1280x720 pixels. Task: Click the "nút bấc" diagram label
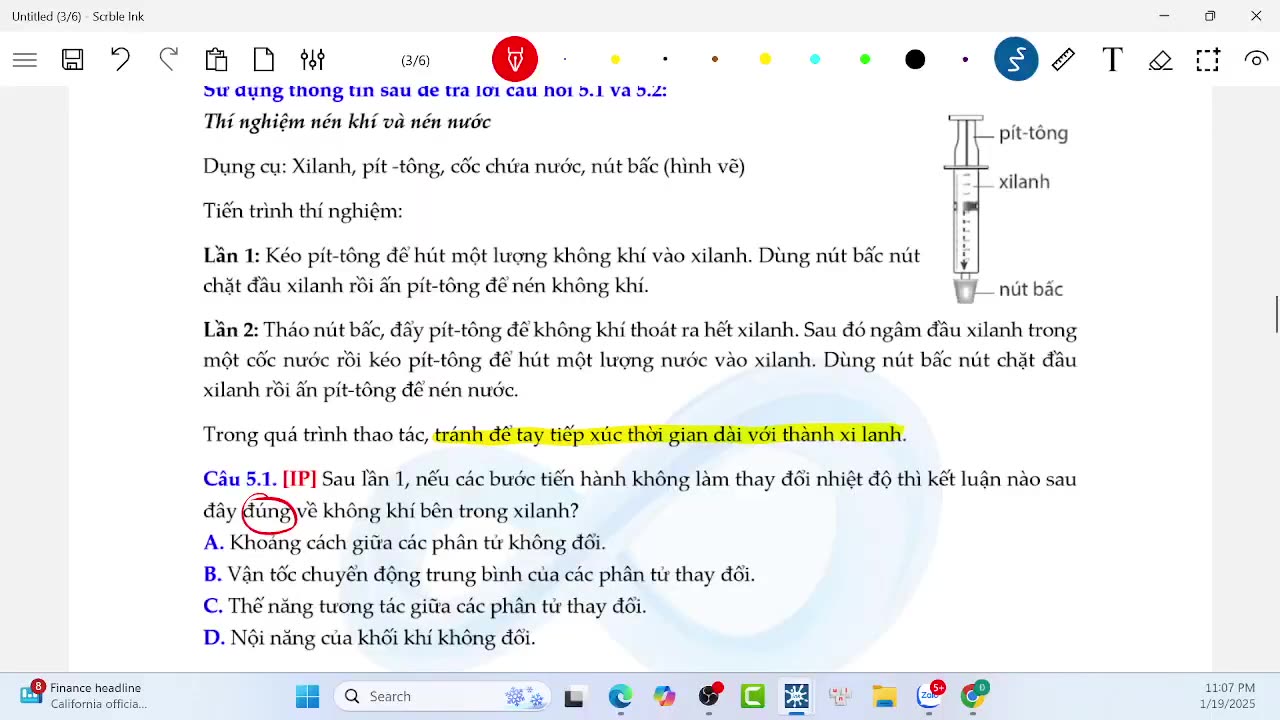pyautogui.click(x=1030, y=290)
